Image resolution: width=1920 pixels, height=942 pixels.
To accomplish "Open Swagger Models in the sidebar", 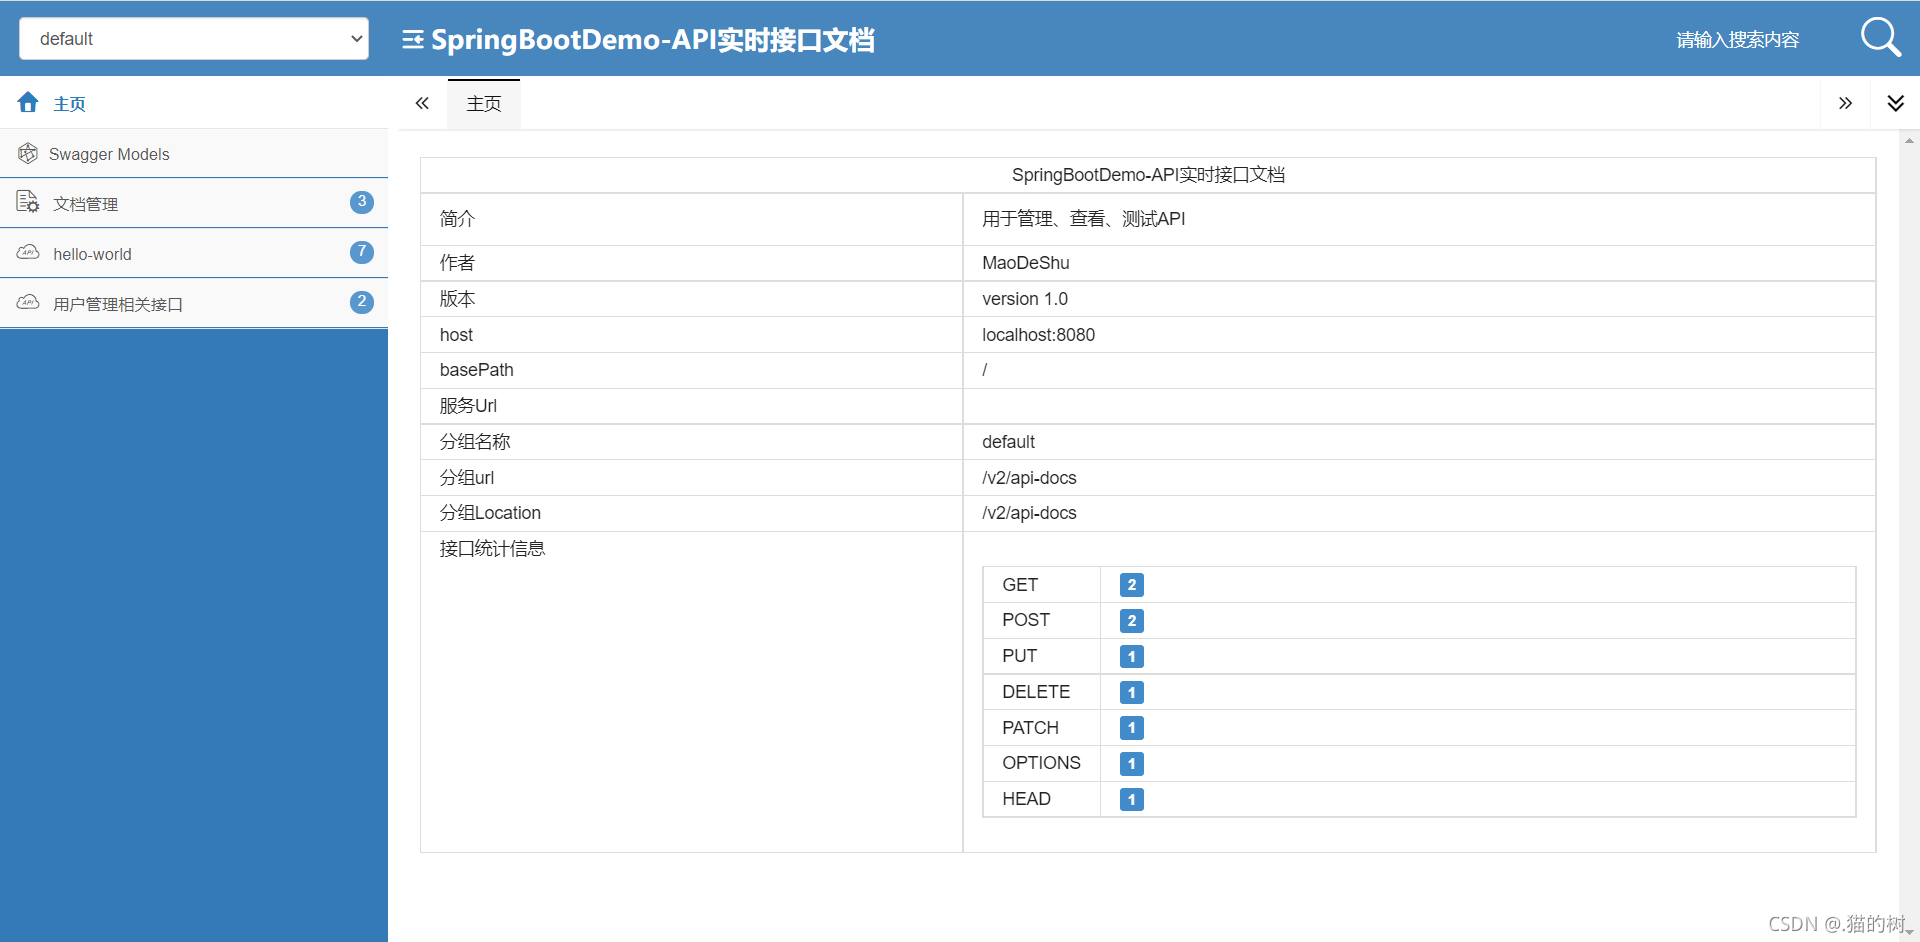I will click(109, 154).
